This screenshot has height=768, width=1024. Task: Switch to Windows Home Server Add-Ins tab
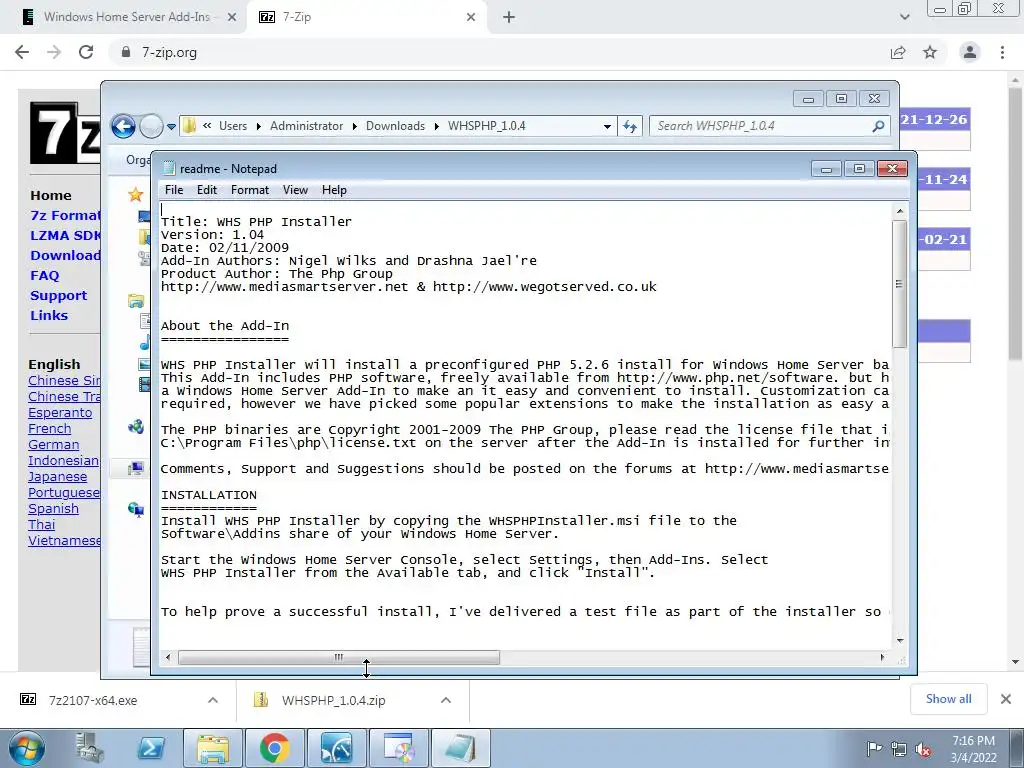tap(127, 17)
